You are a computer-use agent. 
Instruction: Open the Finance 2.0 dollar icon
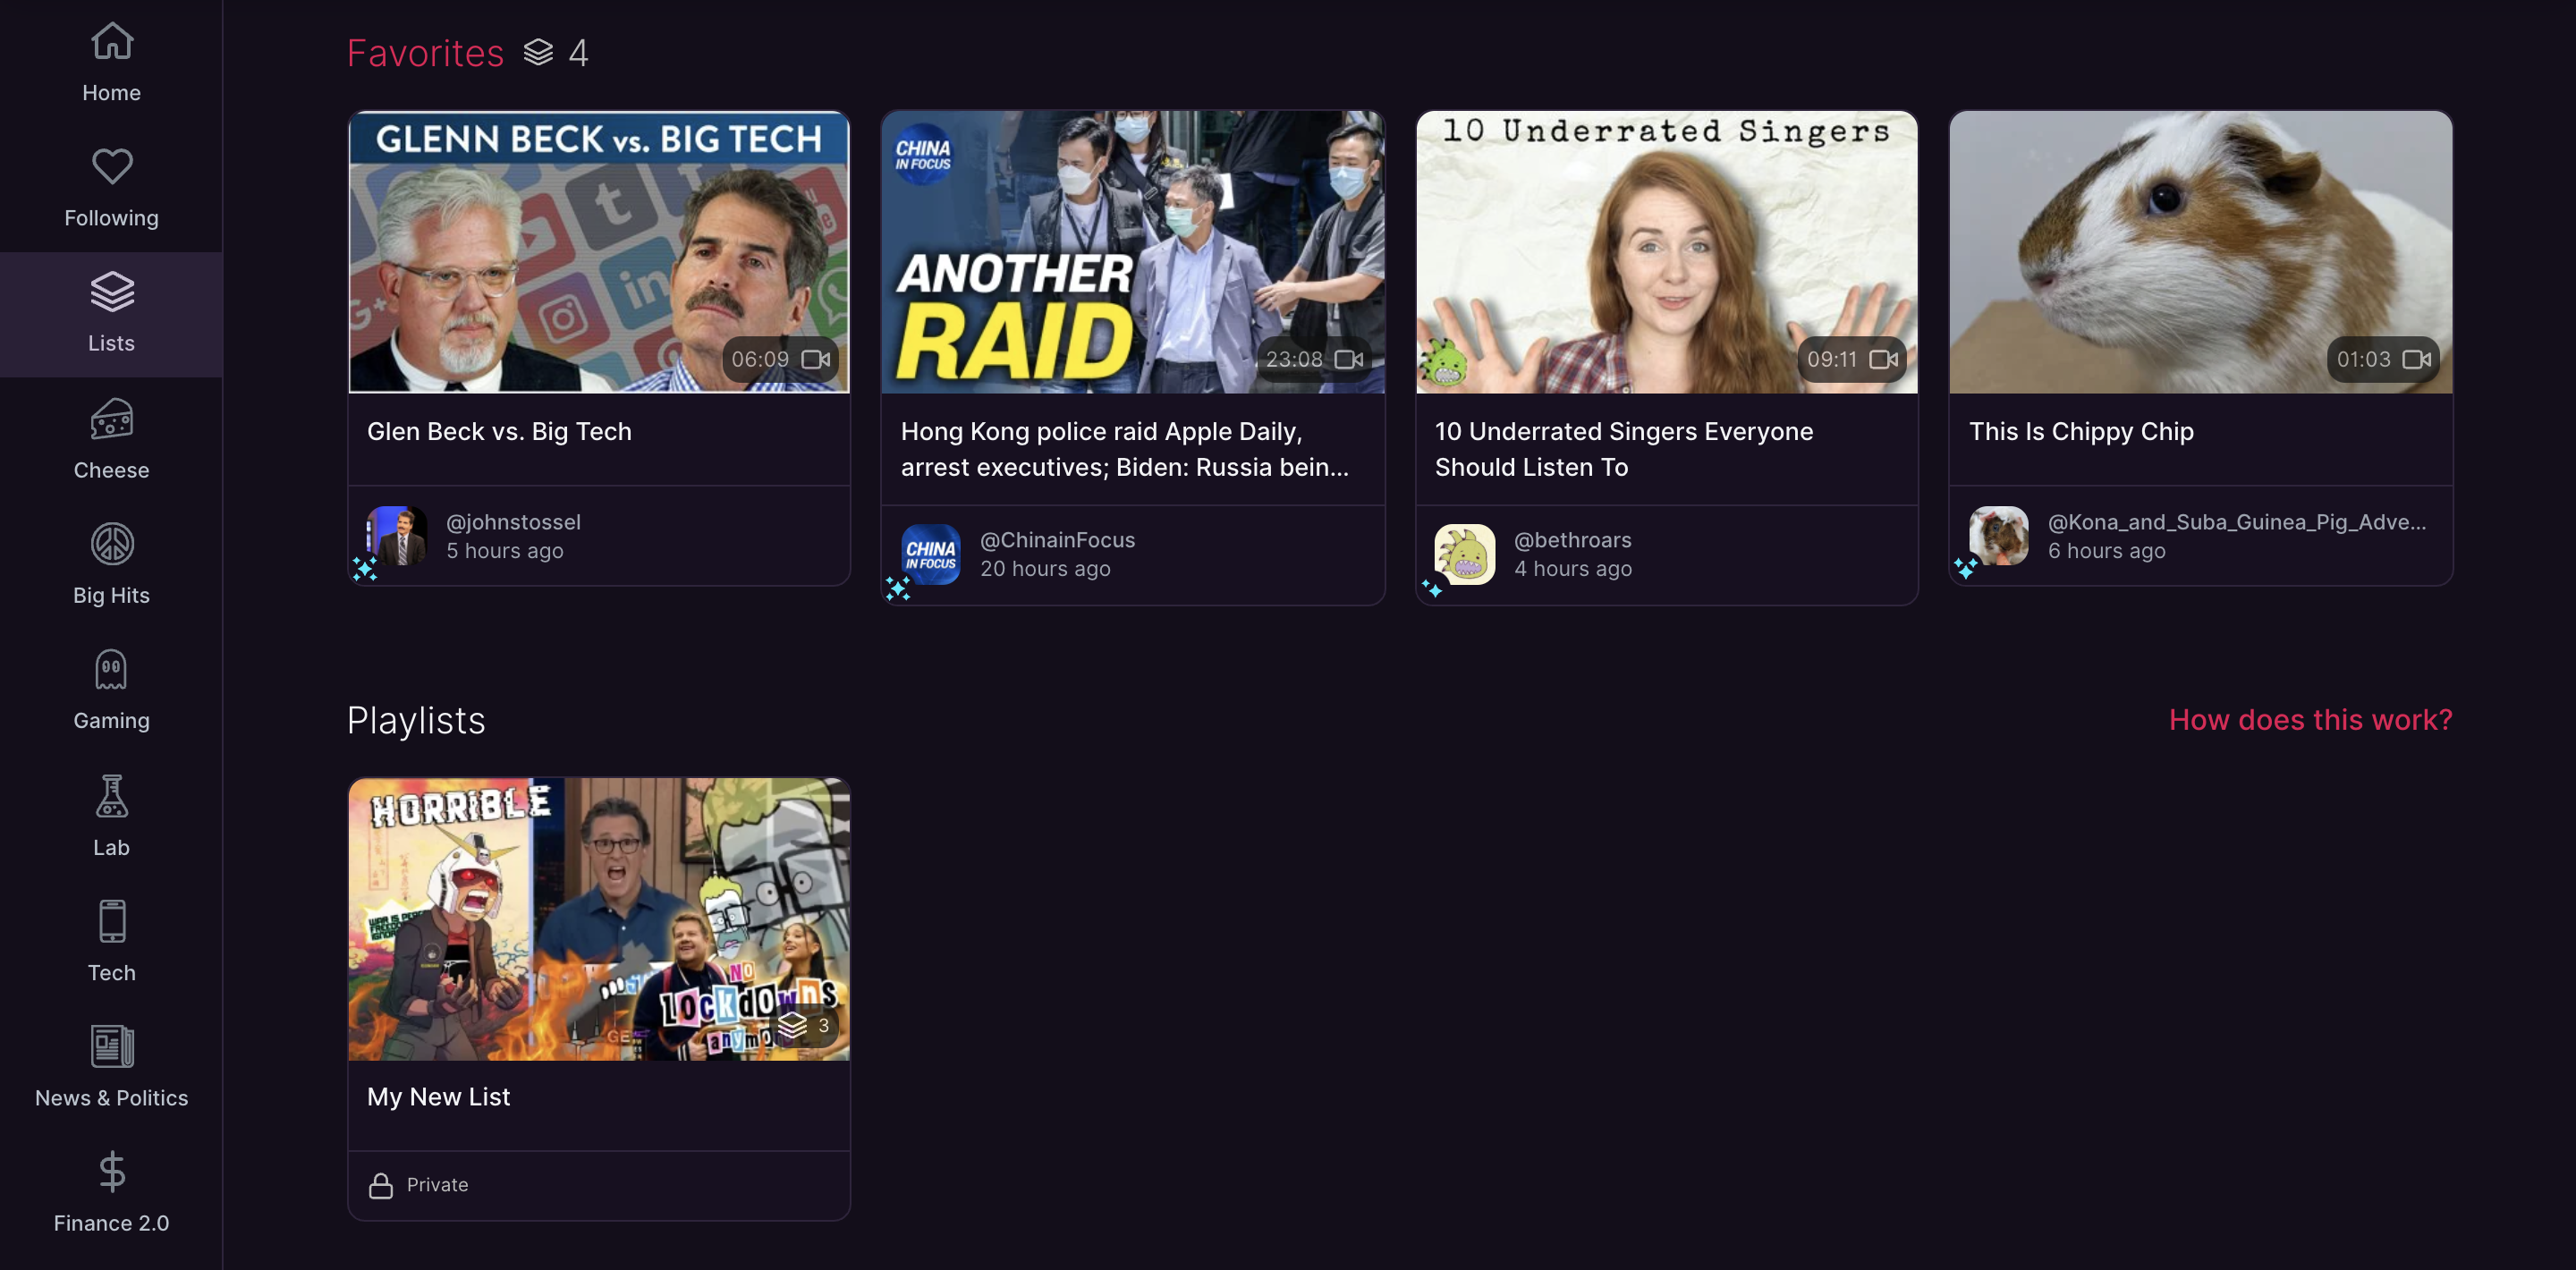(111, 1171)
